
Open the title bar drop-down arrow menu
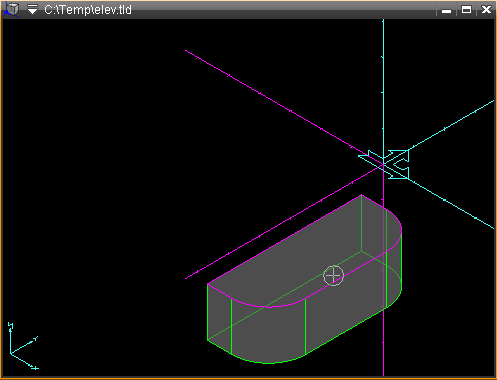[32, 9]
